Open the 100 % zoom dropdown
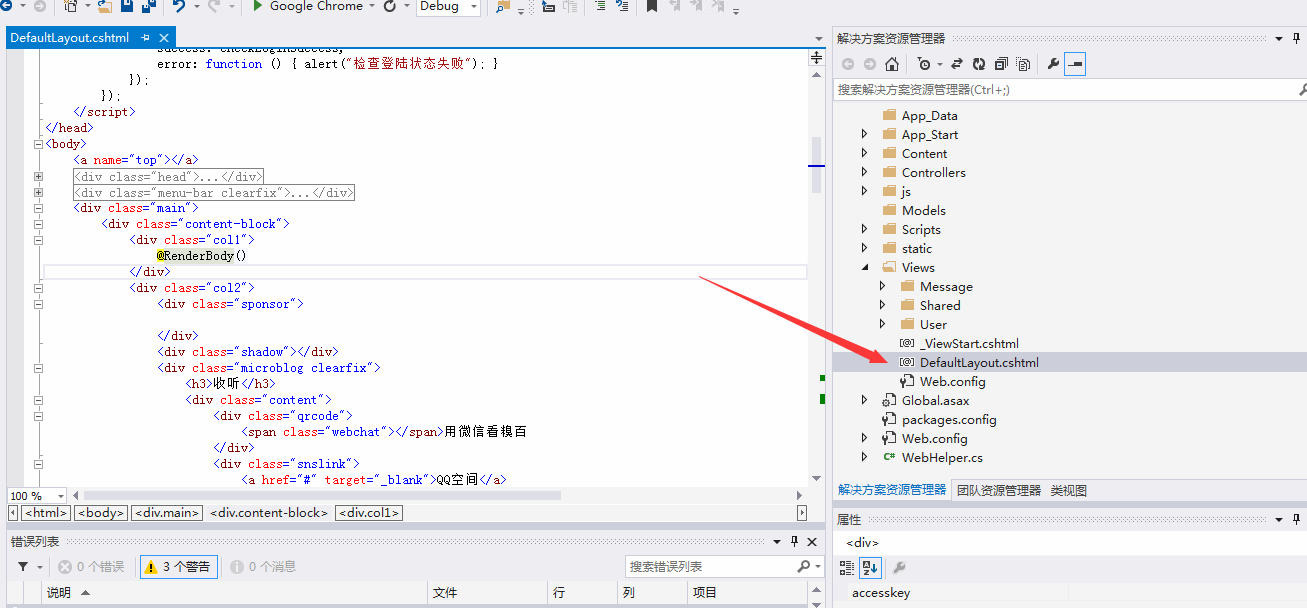Viewport: 1307px width, 608px height. (x=61, y=496)
